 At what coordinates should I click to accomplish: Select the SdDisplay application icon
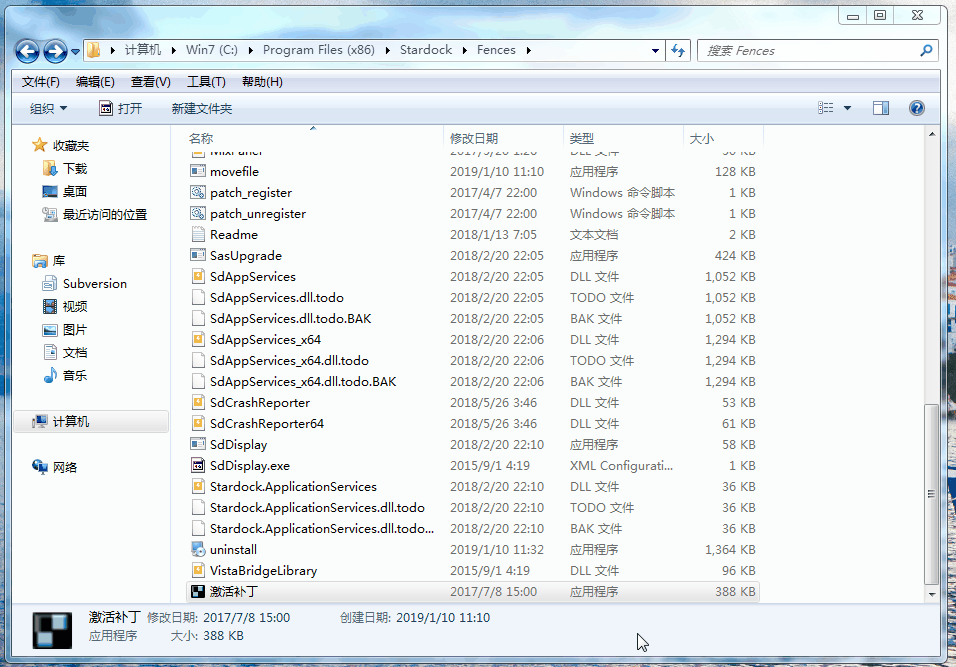pyautogui.click(x=198, y=444)
